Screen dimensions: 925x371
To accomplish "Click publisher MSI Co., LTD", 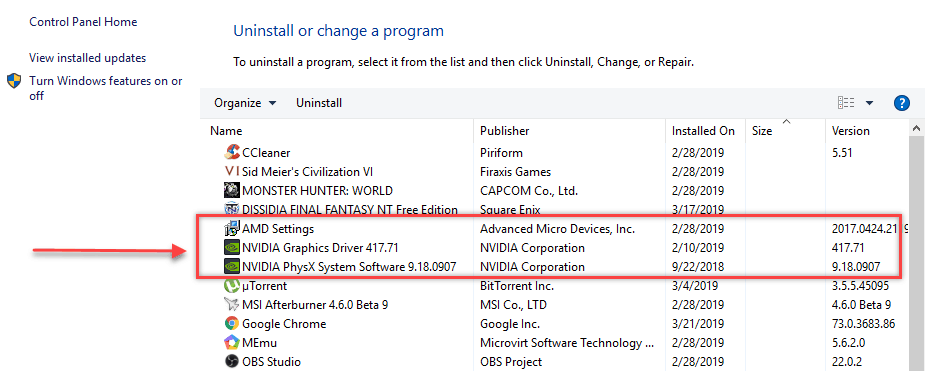I will [513, 304].
